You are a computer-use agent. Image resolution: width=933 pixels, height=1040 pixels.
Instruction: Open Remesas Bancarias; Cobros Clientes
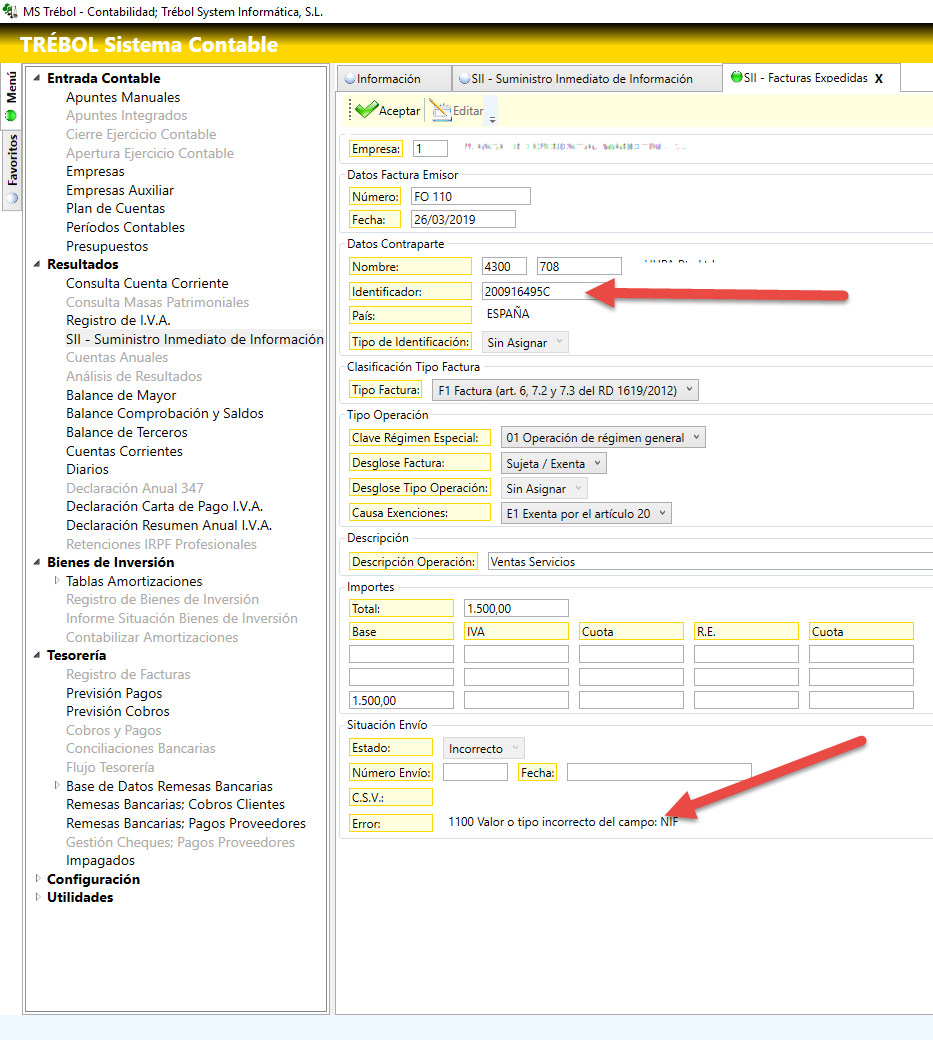[x=175, y=804]
